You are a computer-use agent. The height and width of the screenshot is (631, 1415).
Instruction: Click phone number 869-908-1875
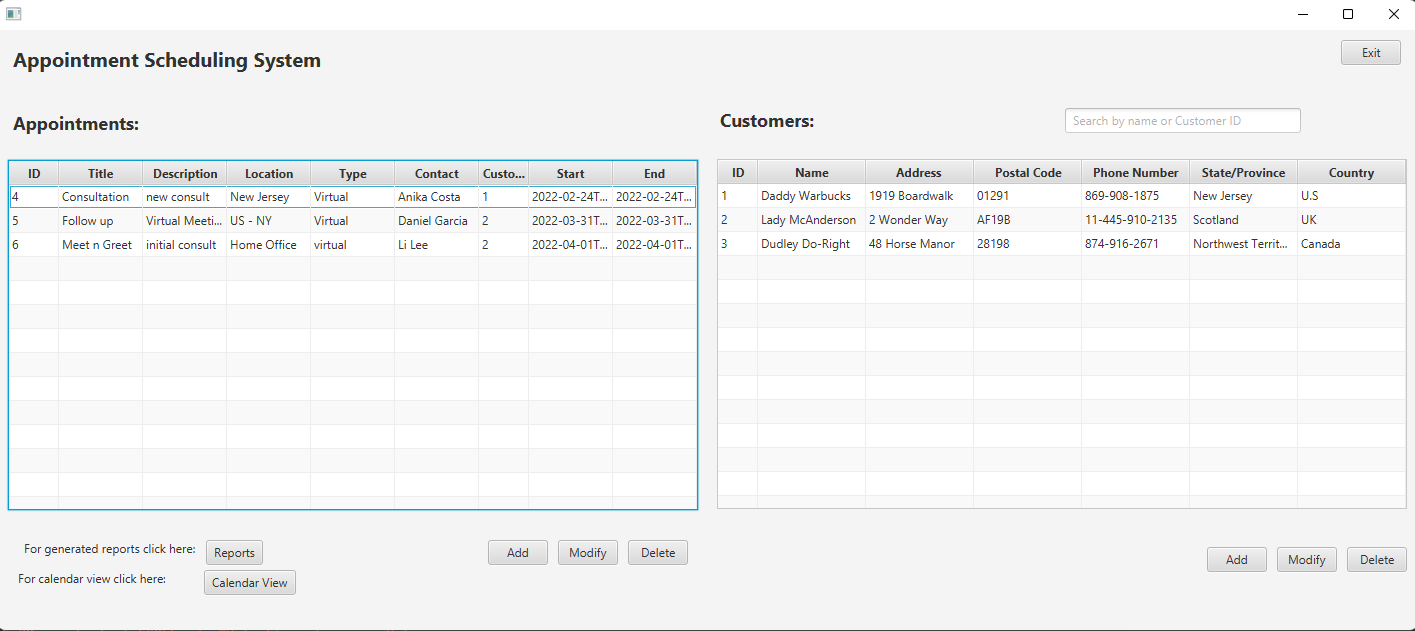[x=1136, y=196]
